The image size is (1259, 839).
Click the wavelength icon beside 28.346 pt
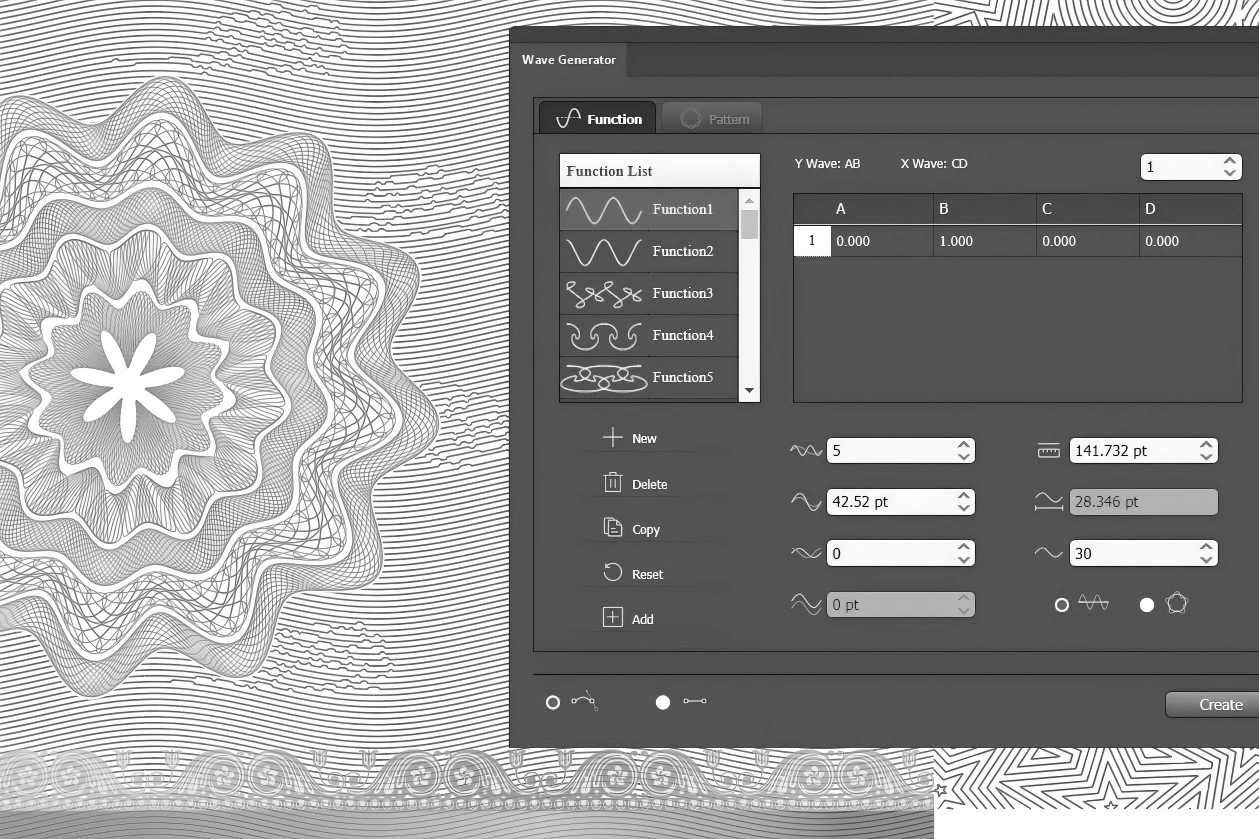(1048, 502)
